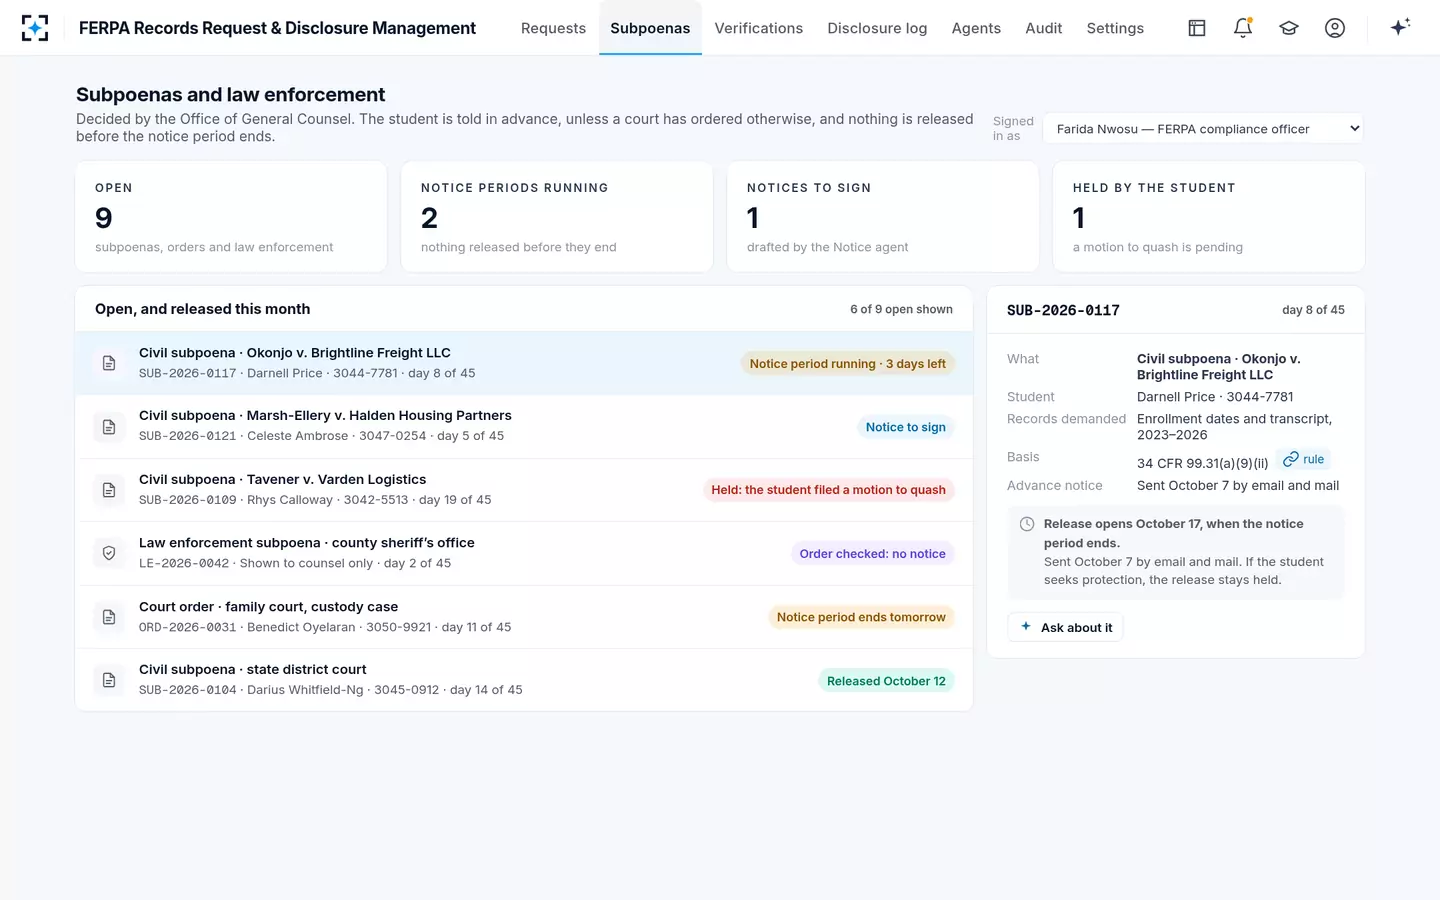This screenshot has width=1440, height=900.
Task: Click the Ask about it button
Action: tap(1066, 627)
